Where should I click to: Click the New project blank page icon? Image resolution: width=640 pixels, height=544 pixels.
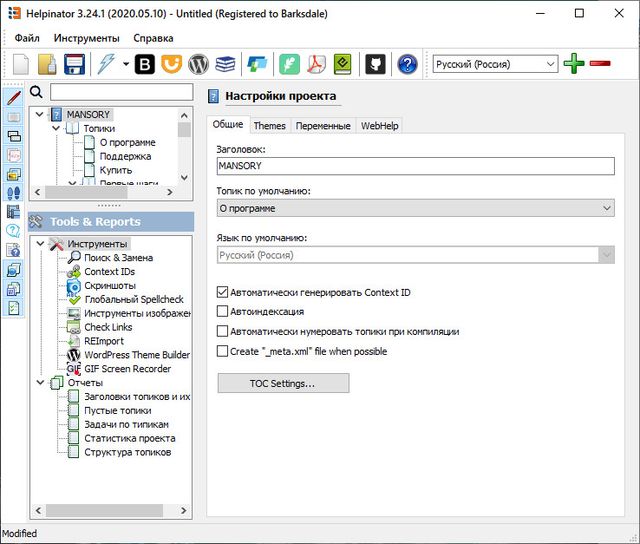tap(21, 65)
